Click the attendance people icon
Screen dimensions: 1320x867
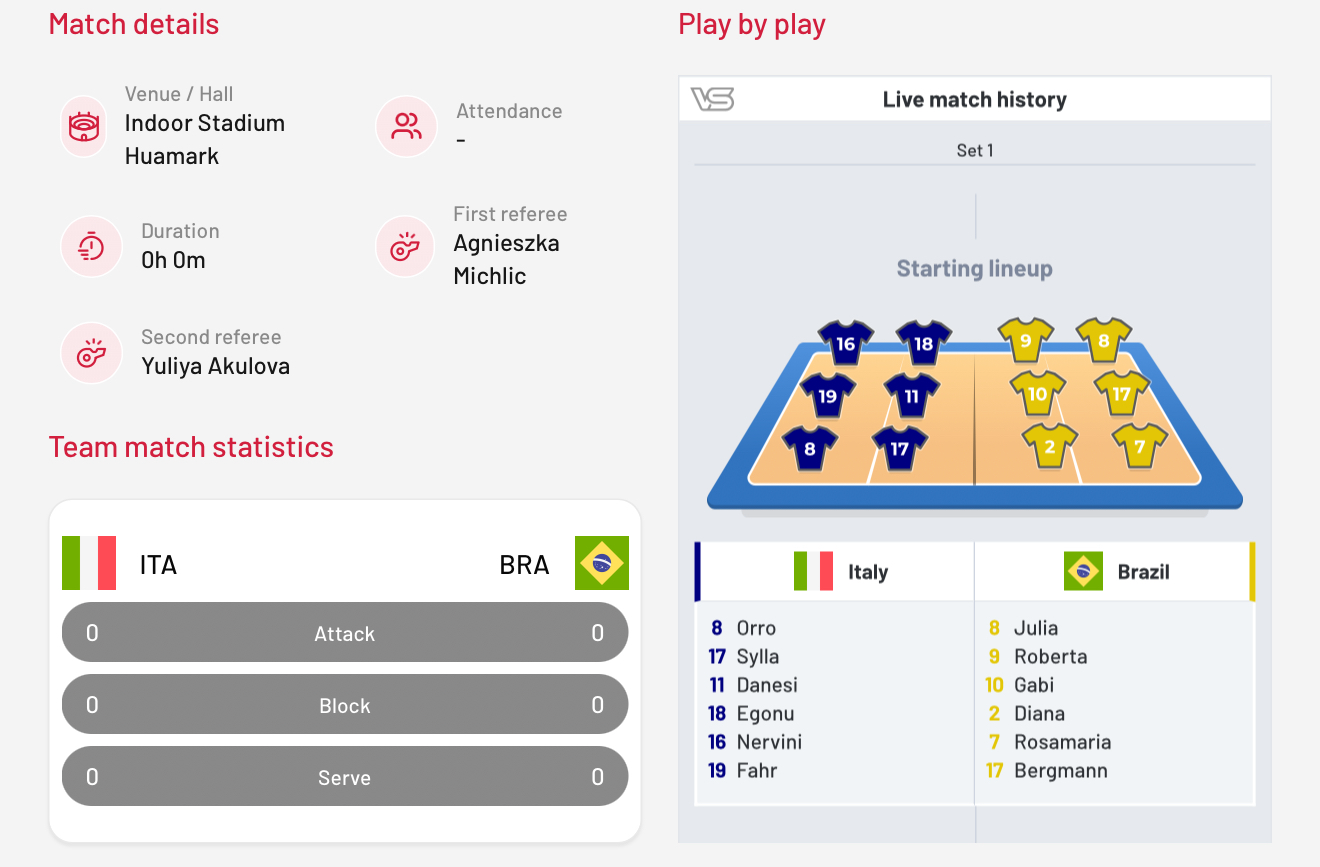(406, 126)
